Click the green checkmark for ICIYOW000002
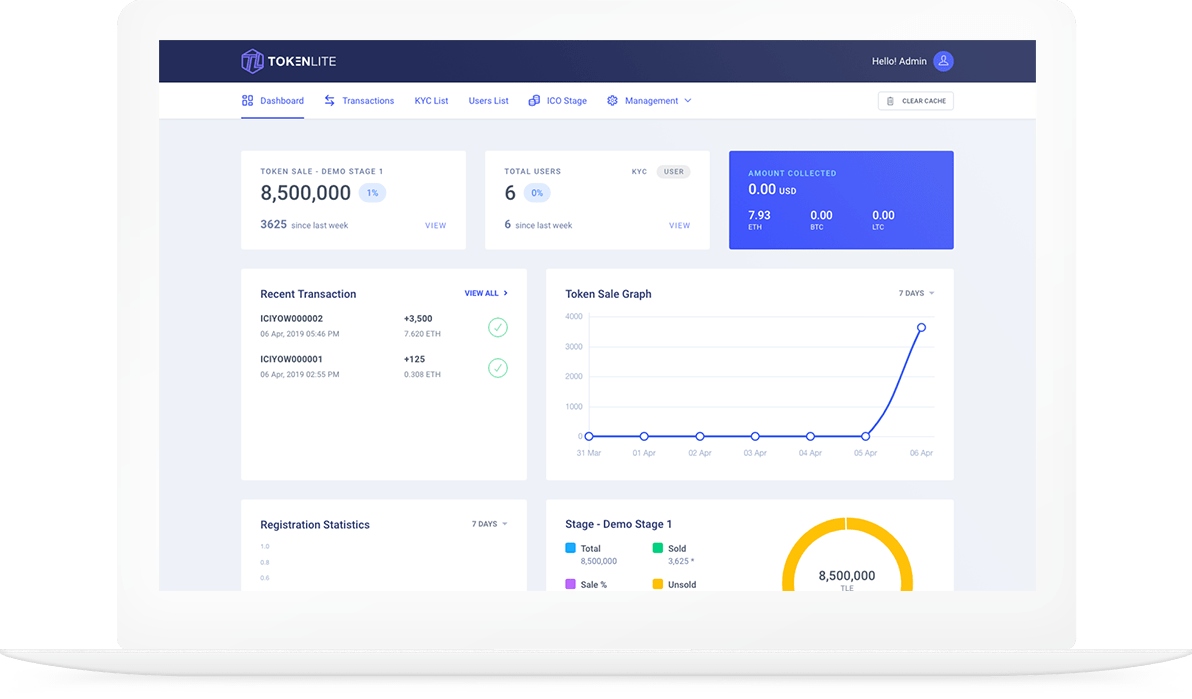Image resolution: width=1192 pixels, height=699 pixels. (x=497, y=327)
